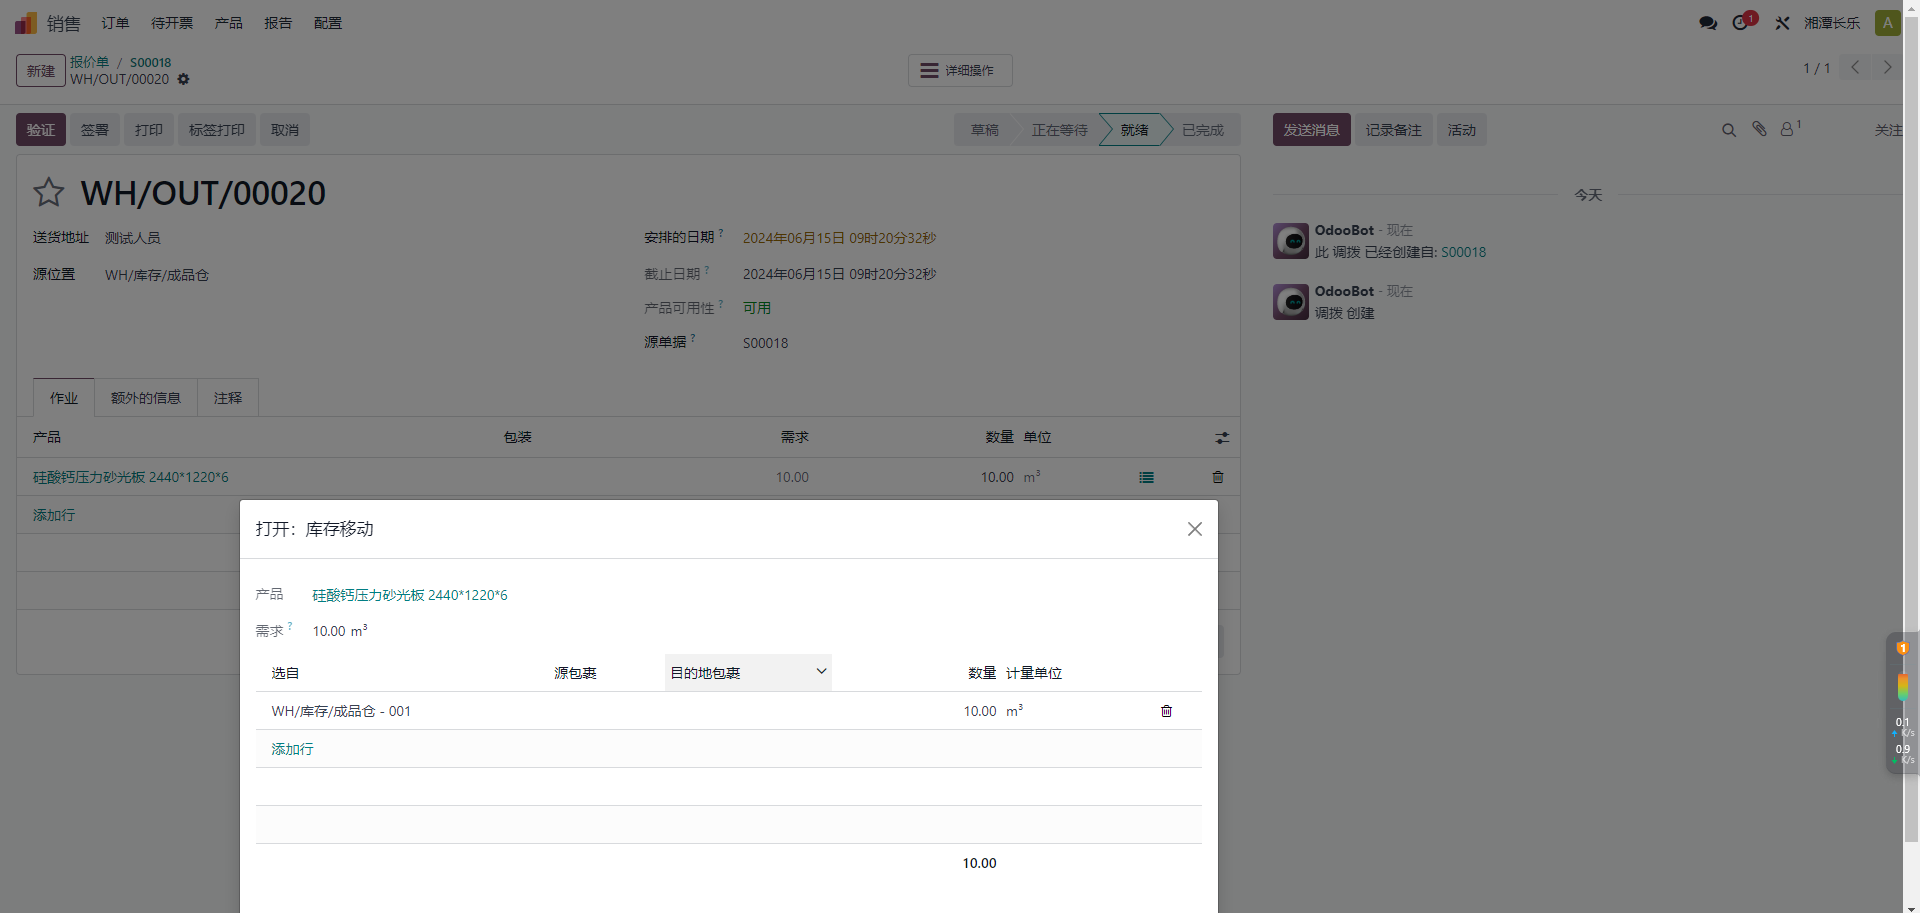Open the 报告 menu
Image resolution: width=1920 pixels, height=913 pixels.
click(x=278, y=23)
